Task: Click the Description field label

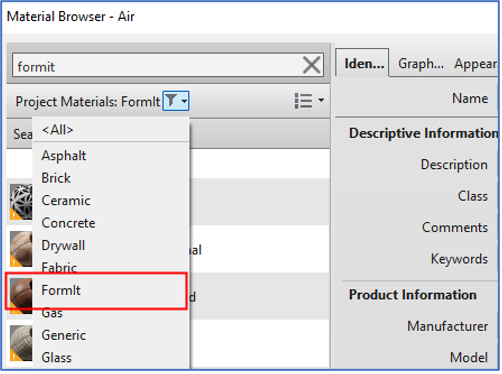Action: tap(454, 165)
